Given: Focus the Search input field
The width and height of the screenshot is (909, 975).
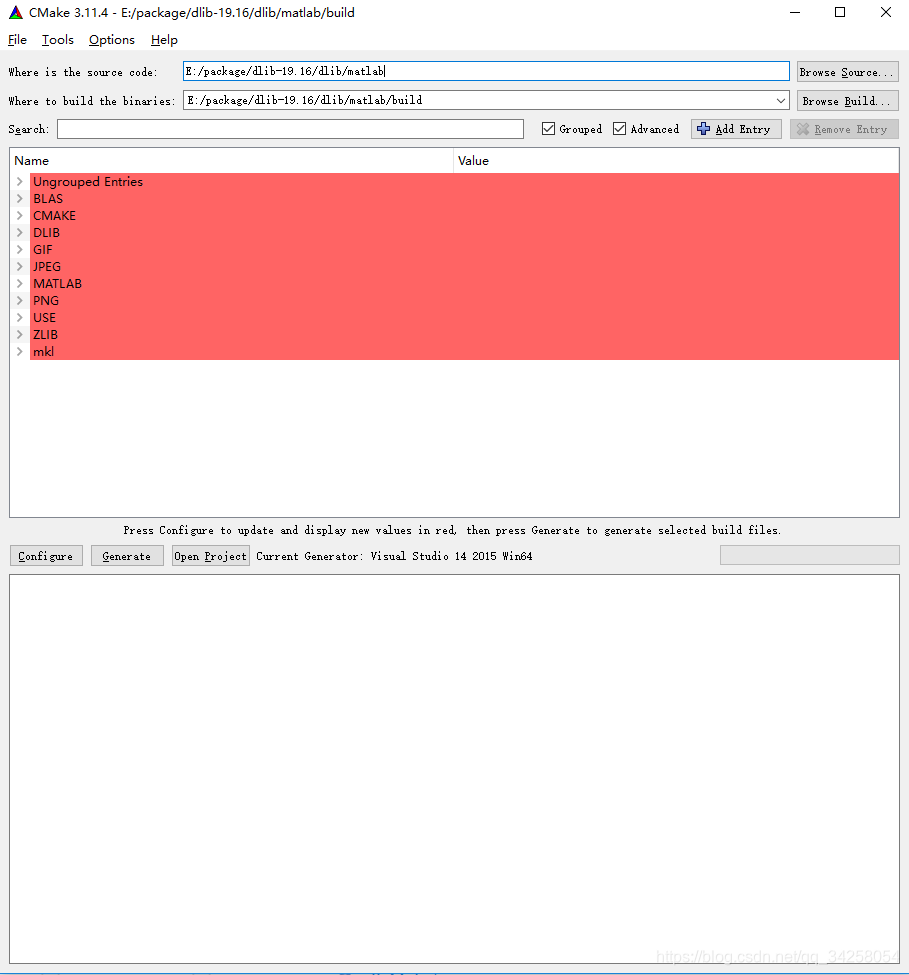Looking at the screenshot, I should coord(290,129).
